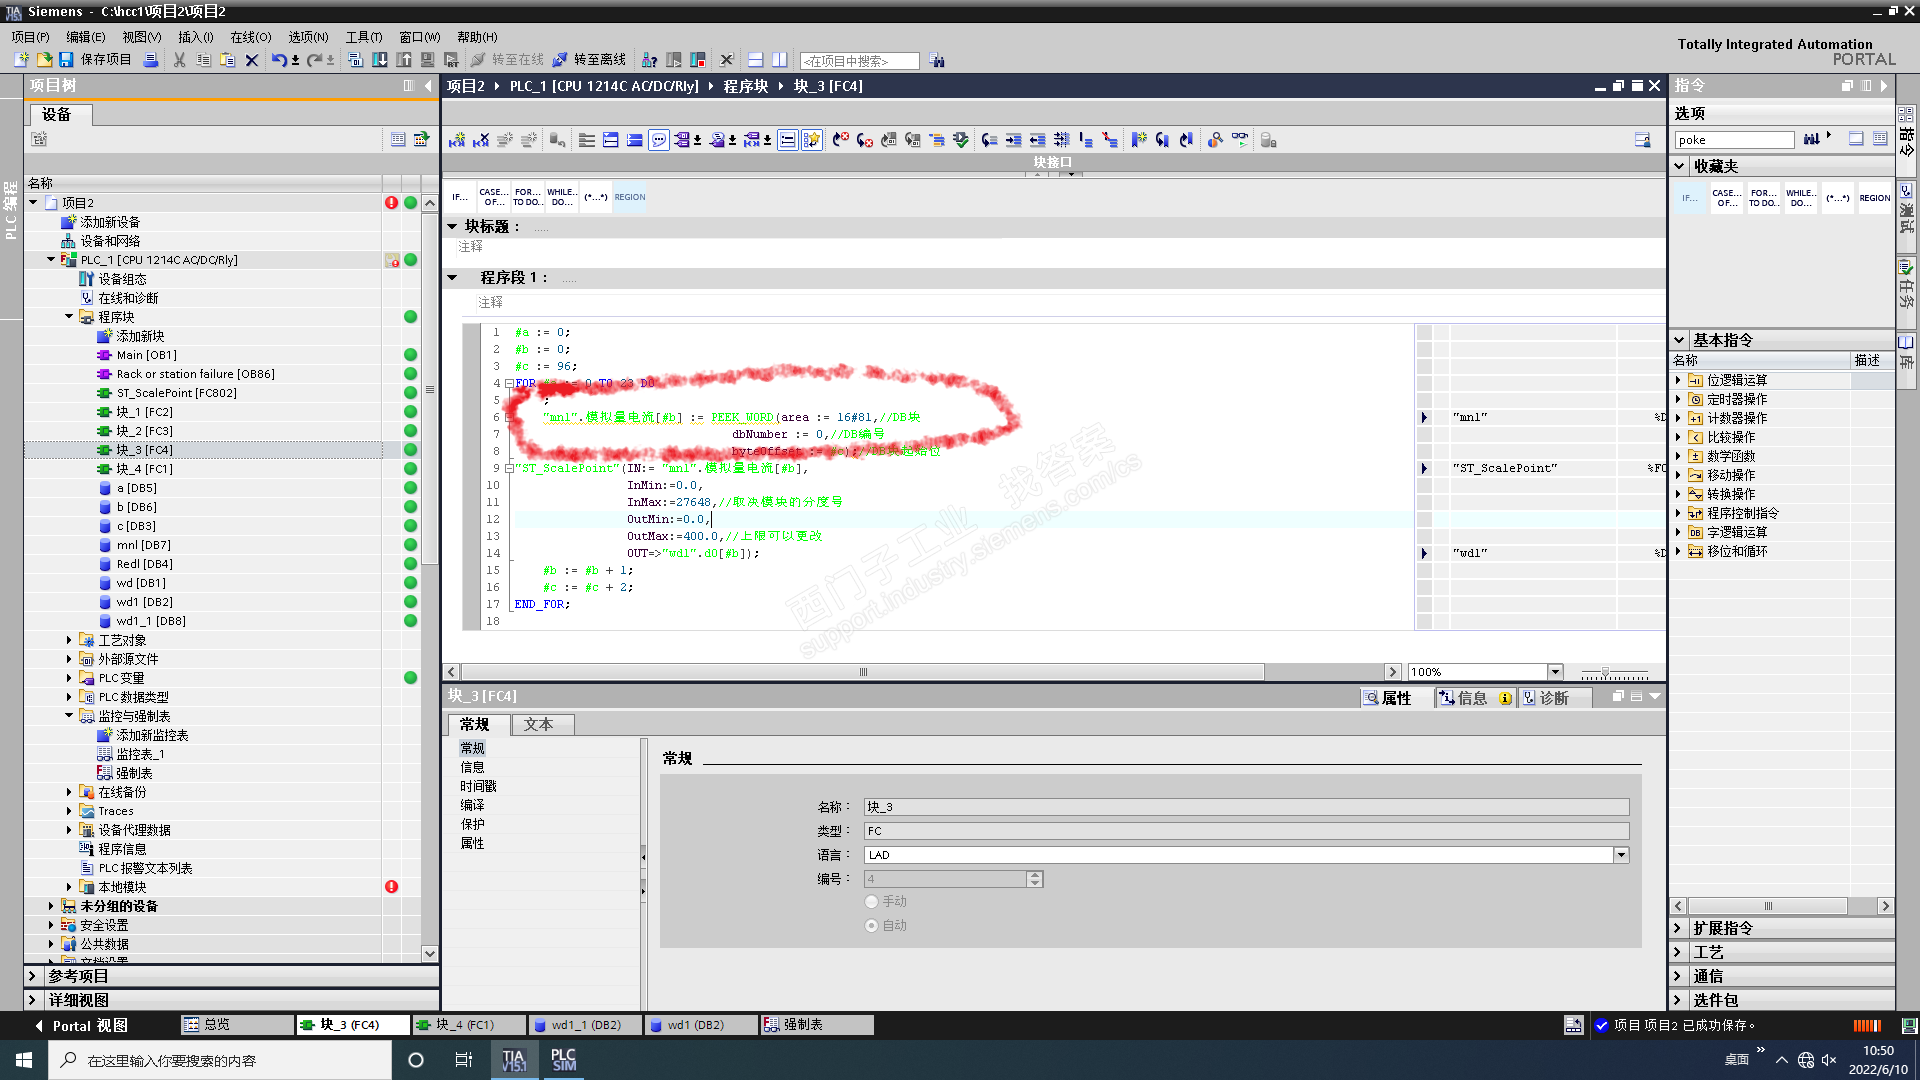1920x1080 pixels.
Task: Click the Split editor horizontally icon
Action: click(x=755, y=60)
